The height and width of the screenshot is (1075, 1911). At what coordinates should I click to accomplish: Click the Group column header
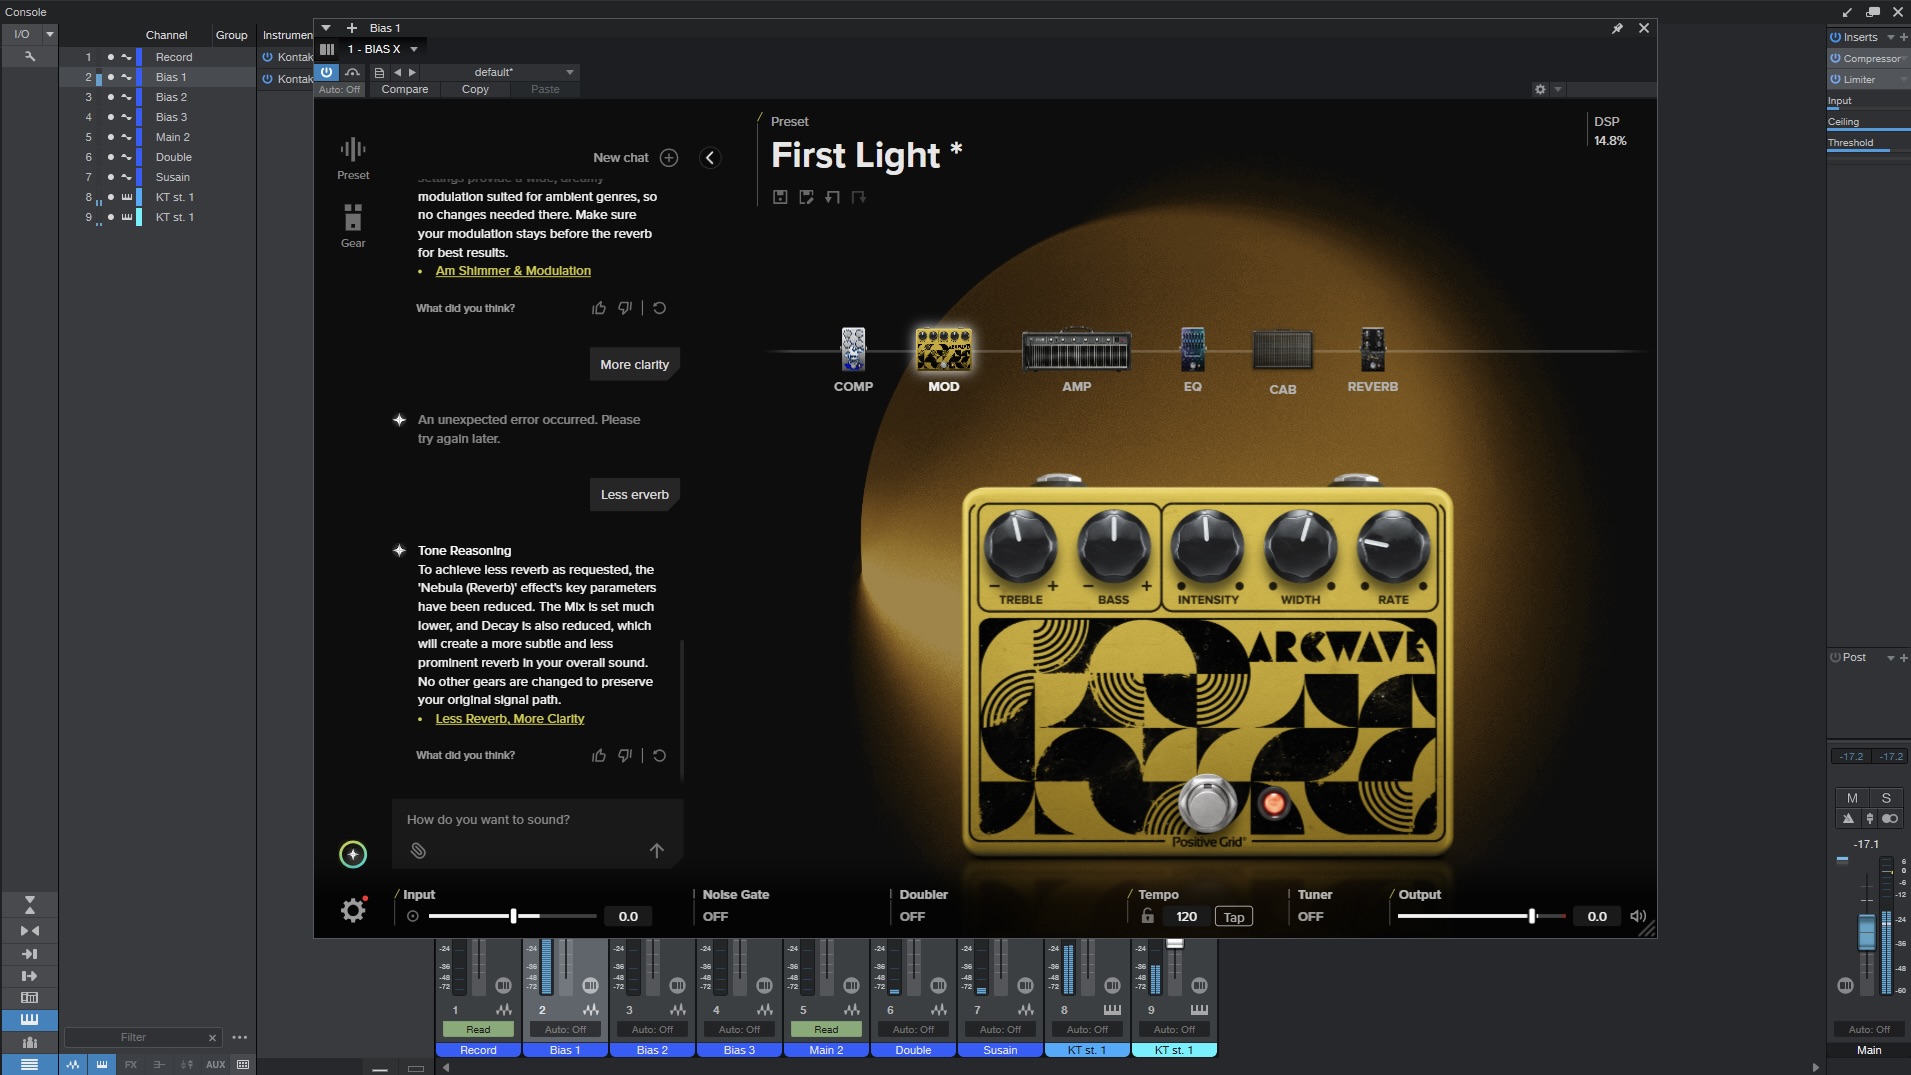tap(231, 35)
